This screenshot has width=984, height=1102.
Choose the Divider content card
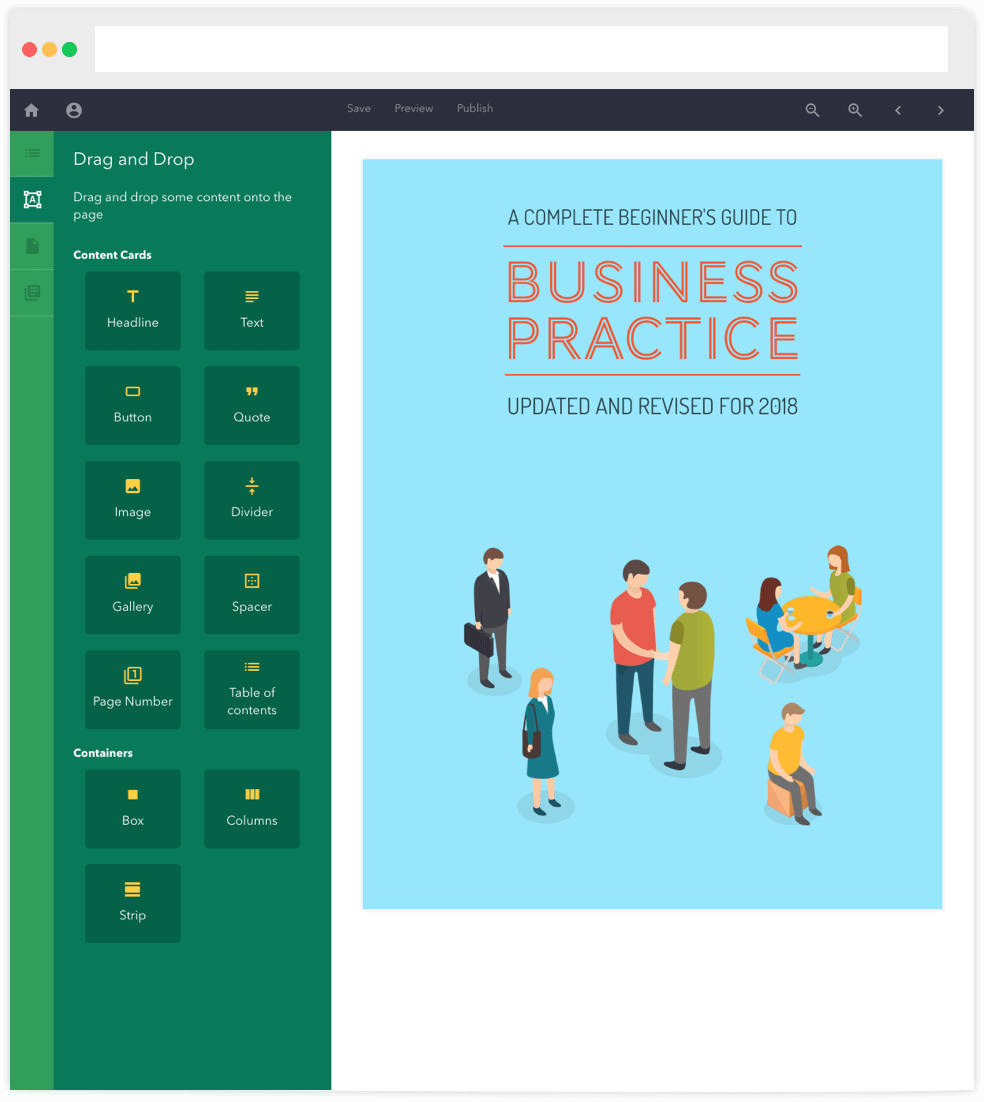pyautogui.click(x=252, y=500)
